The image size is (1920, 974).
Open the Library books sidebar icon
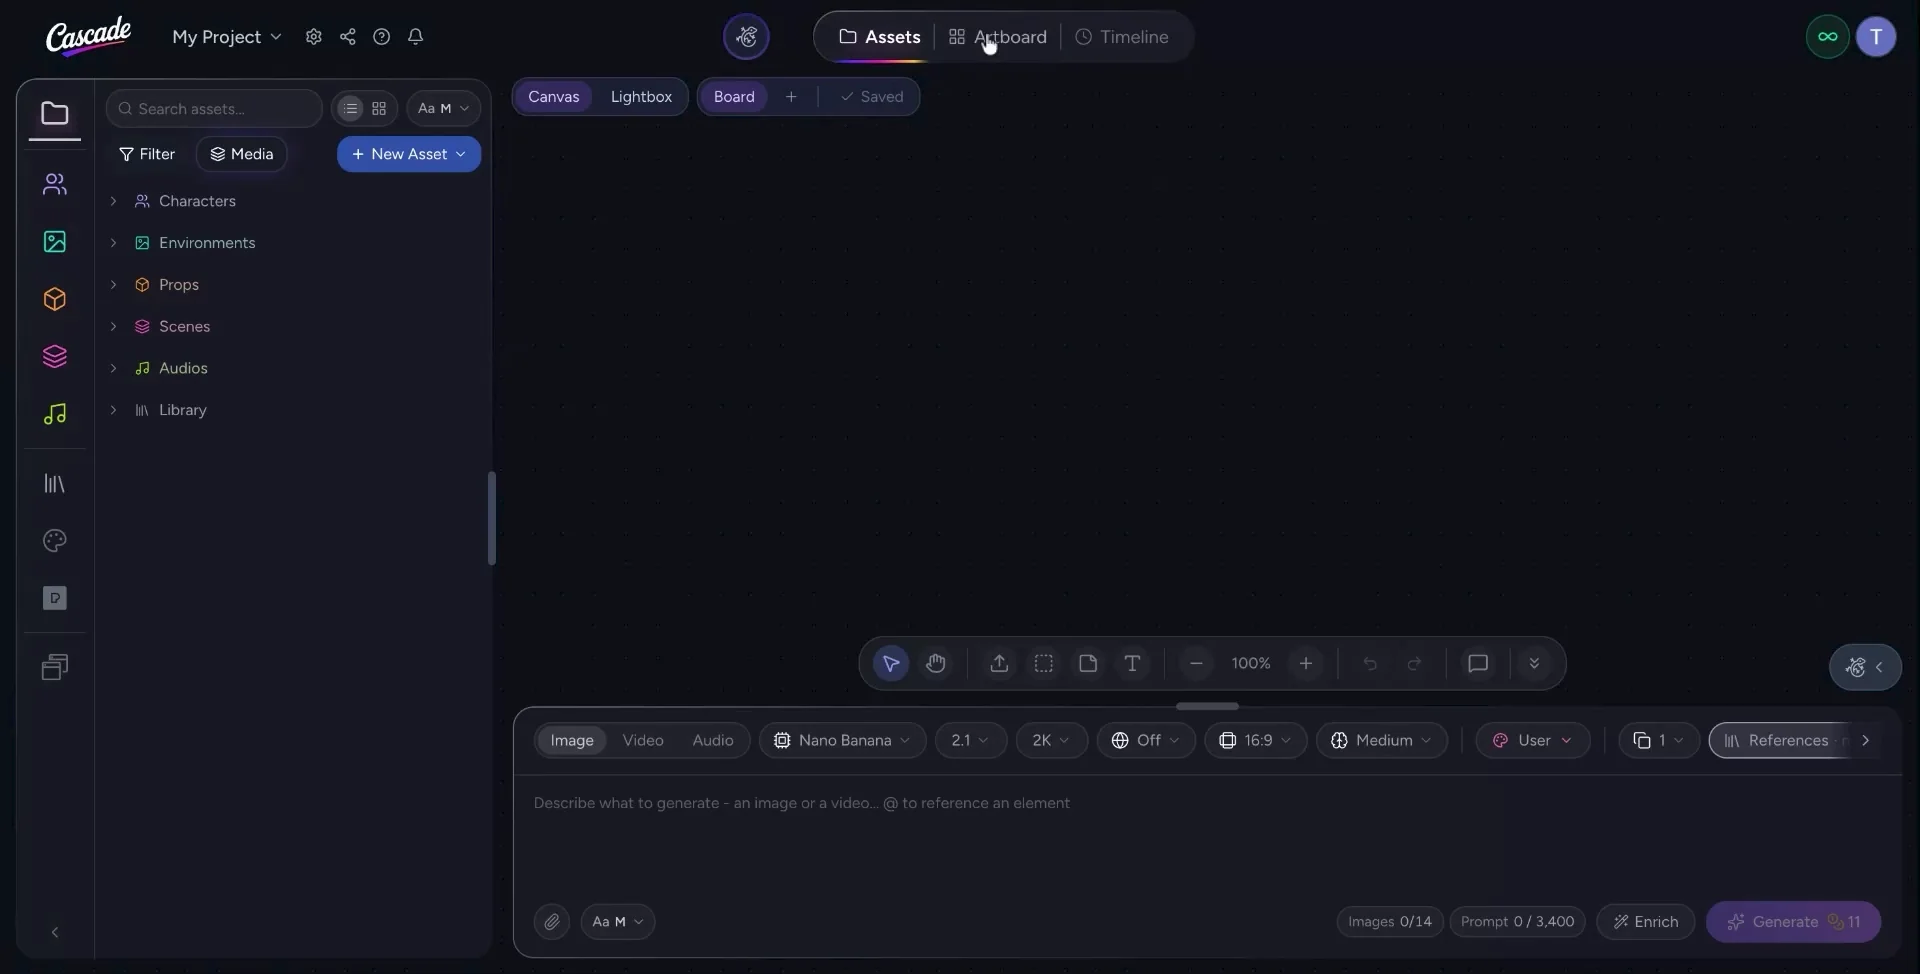pyautogui.click(x=55, y=484)
